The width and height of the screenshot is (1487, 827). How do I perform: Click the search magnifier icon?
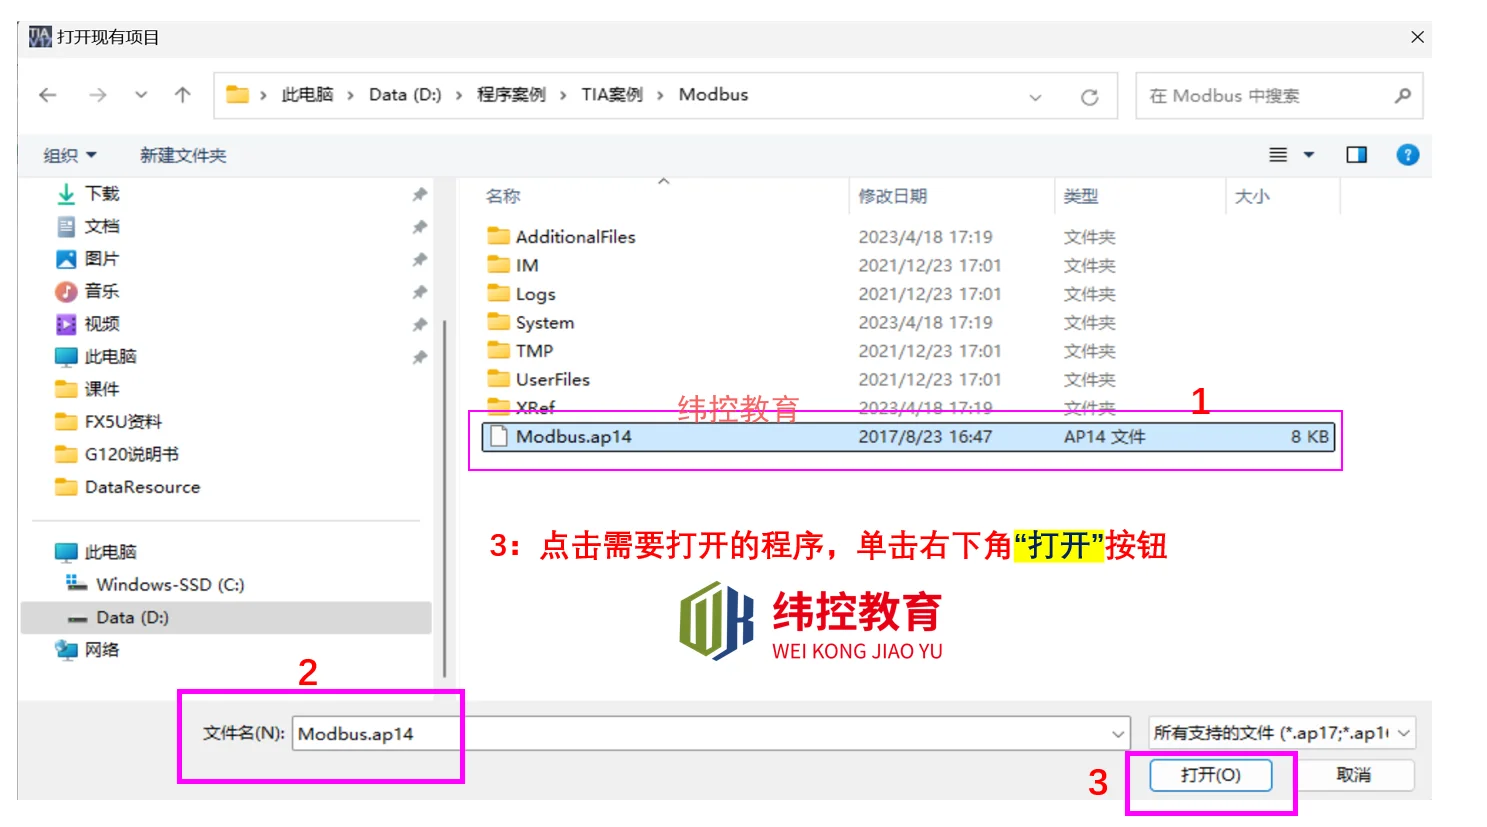[x=1402, y=96]
